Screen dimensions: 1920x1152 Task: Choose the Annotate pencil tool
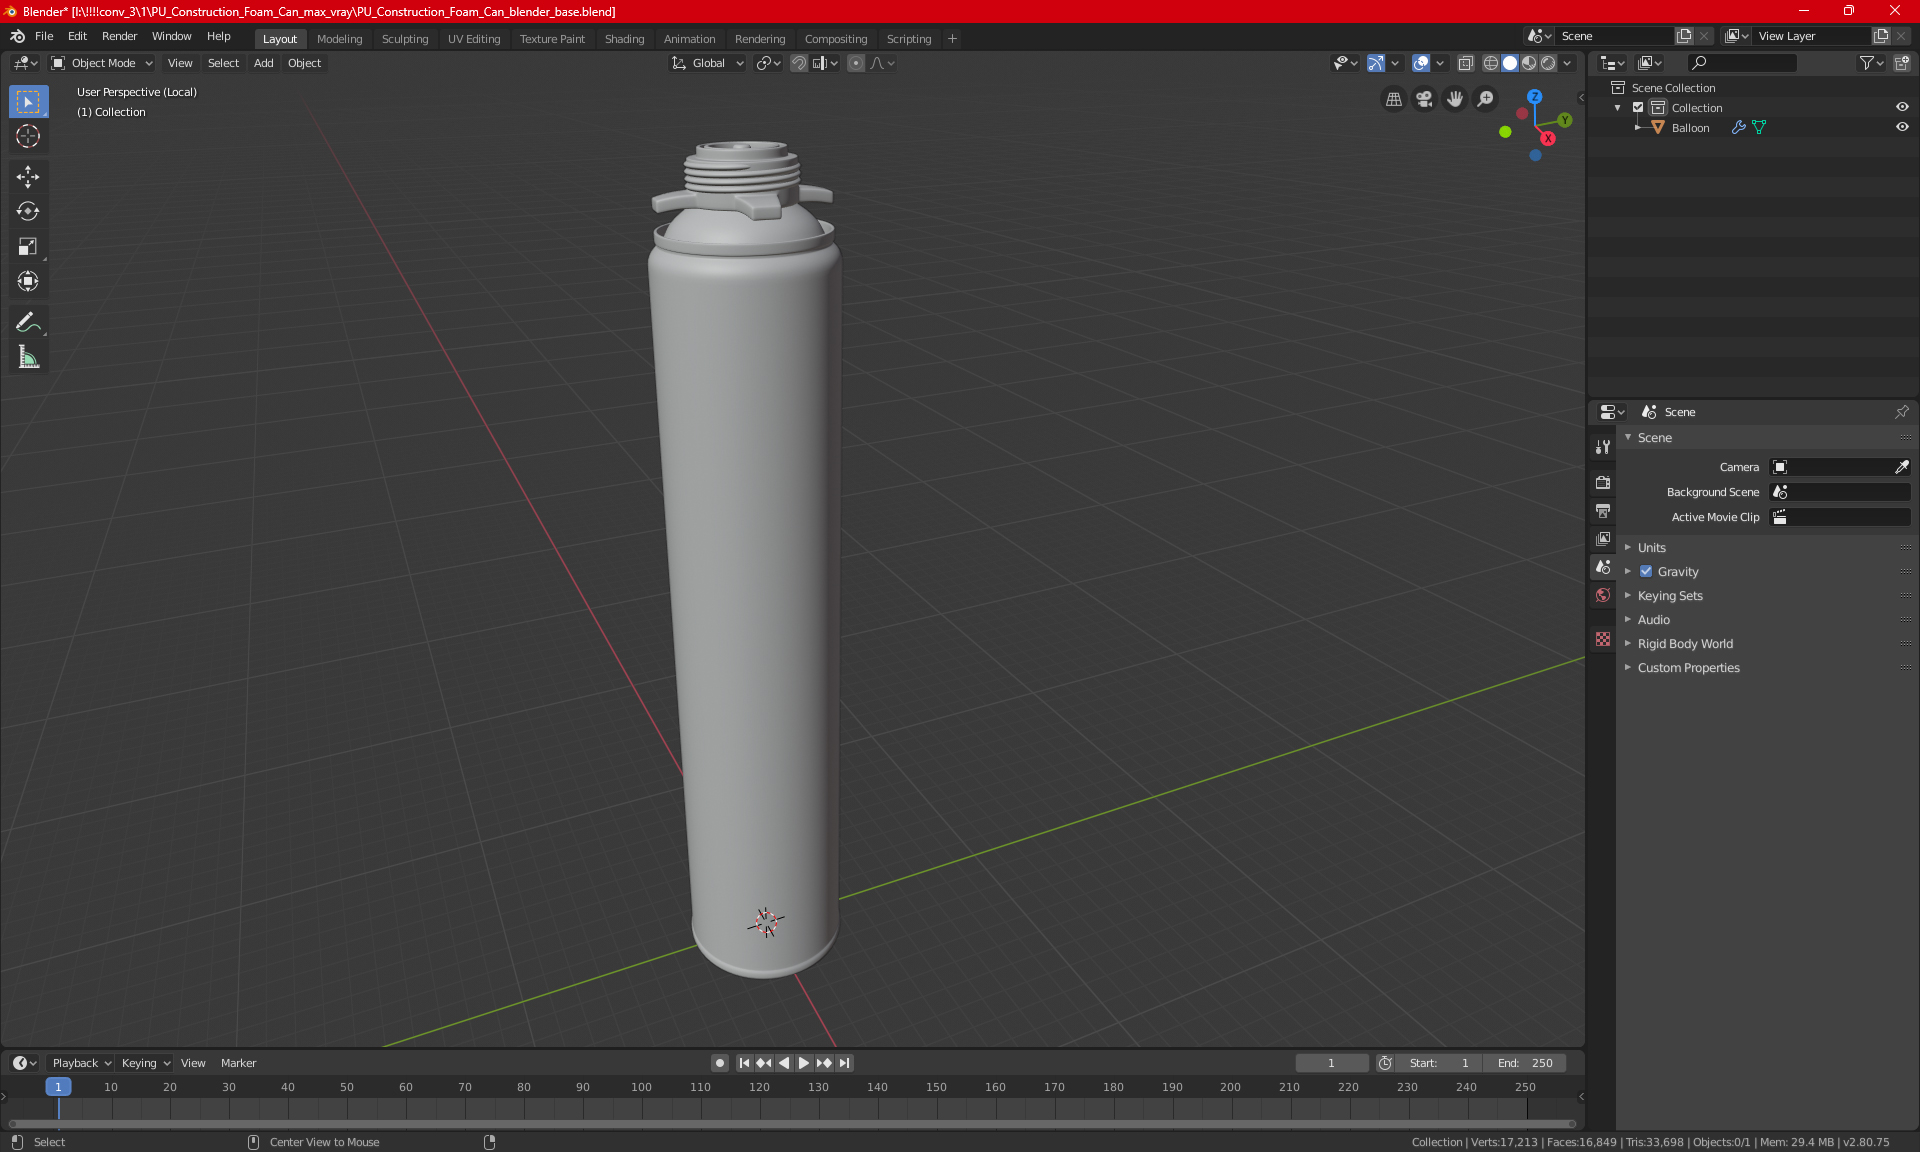tap(28, 322)
